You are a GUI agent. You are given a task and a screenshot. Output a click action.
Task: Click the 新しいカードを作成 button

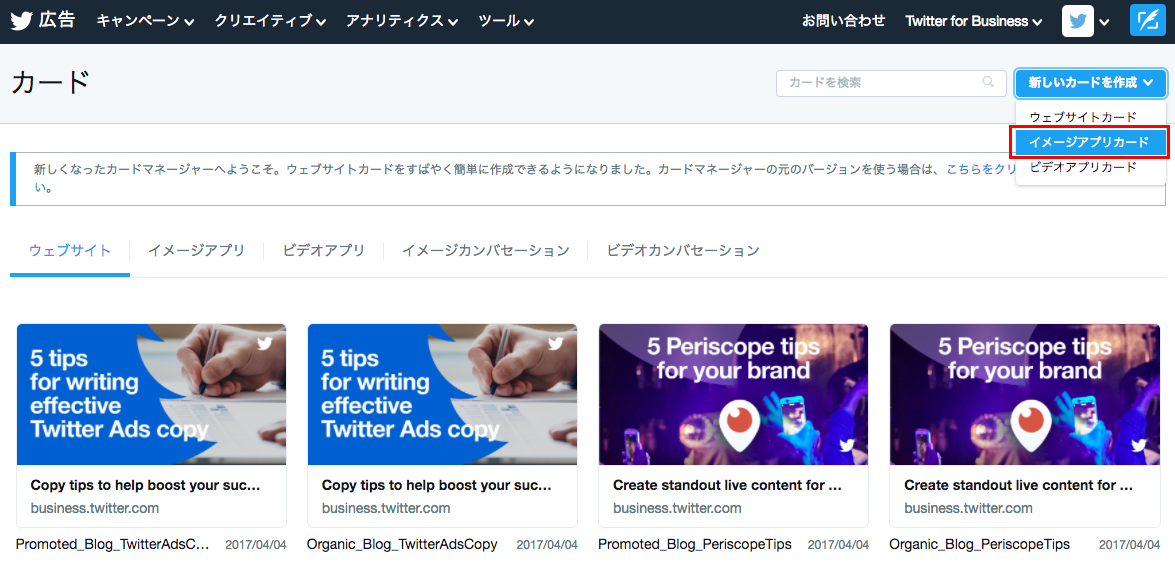pyautogui.click(x=1091, y=82)
